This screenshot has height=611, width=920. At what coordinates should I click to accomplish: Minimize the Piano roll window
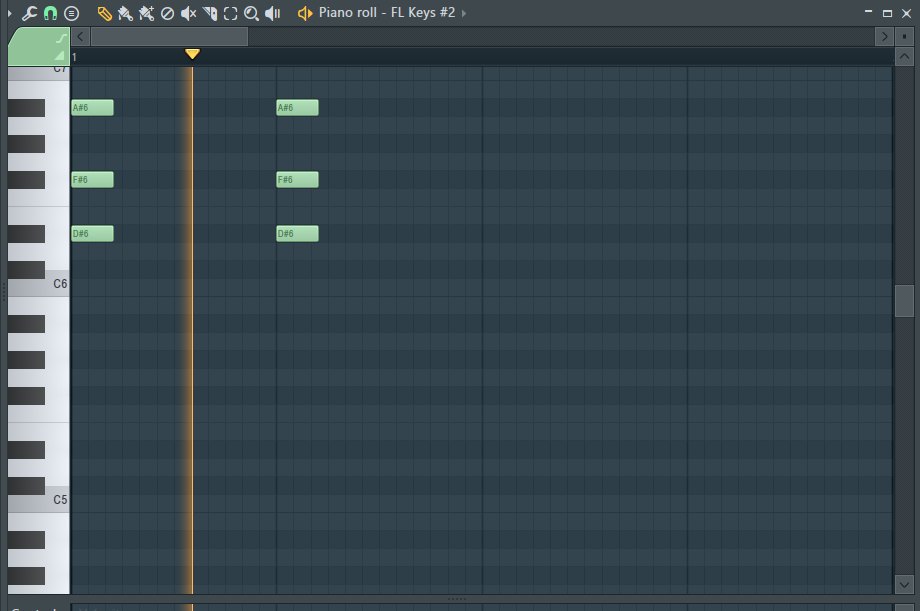(868, 13)
